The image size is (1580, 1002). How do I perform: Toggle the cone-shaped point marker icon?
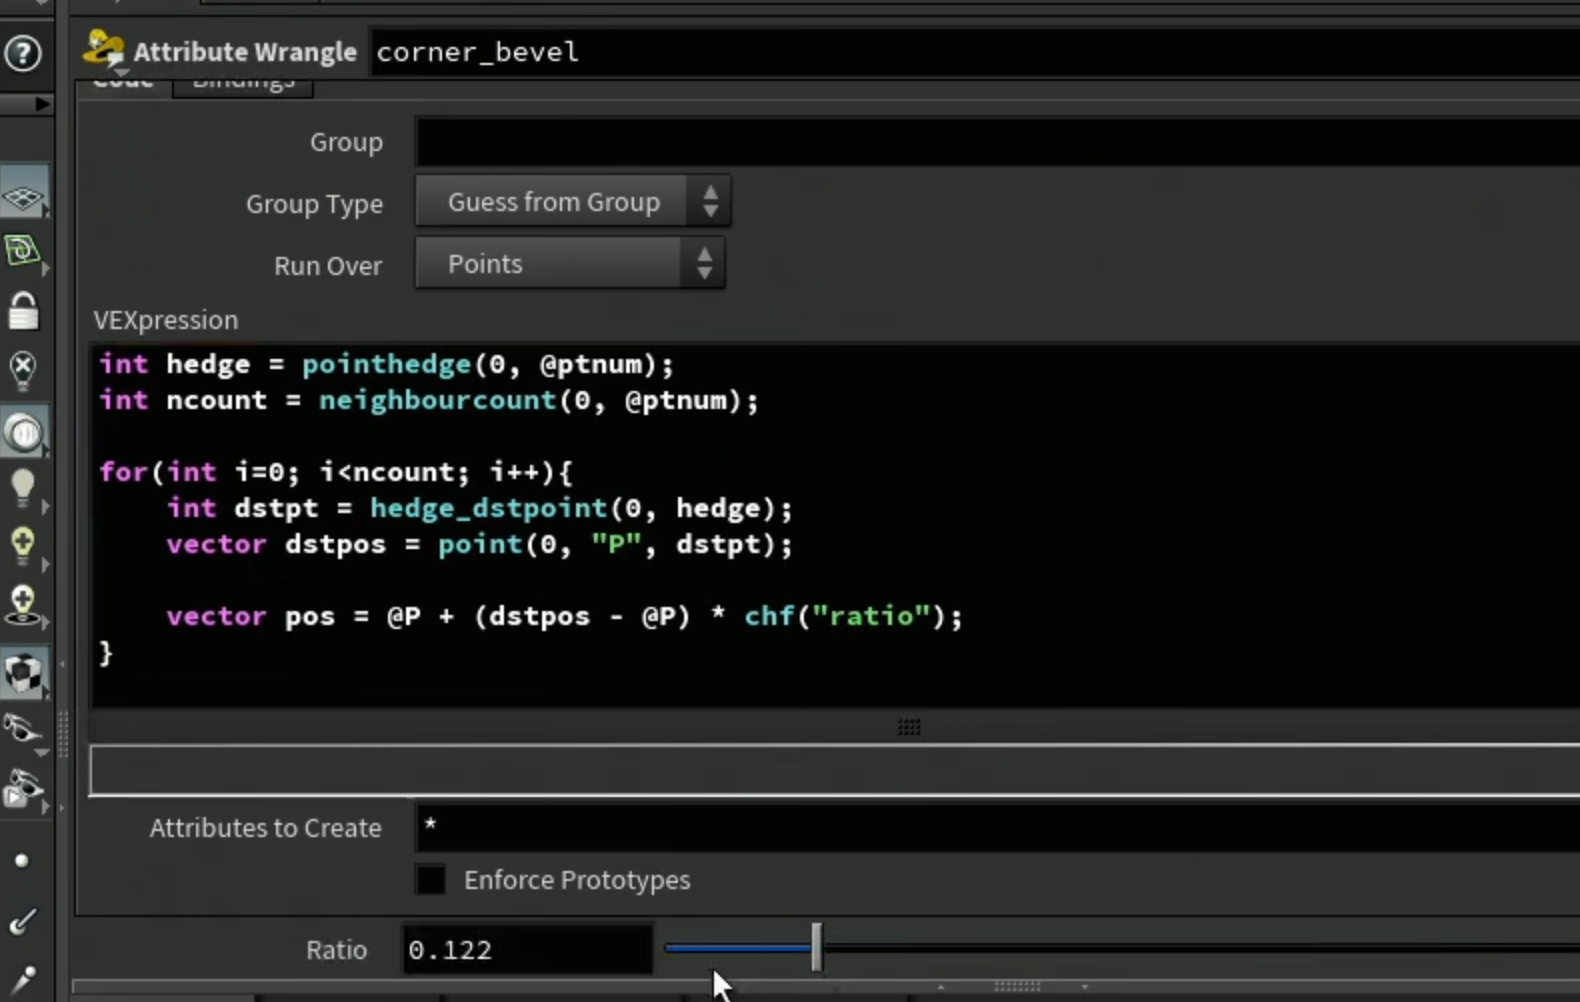point(23,979)
